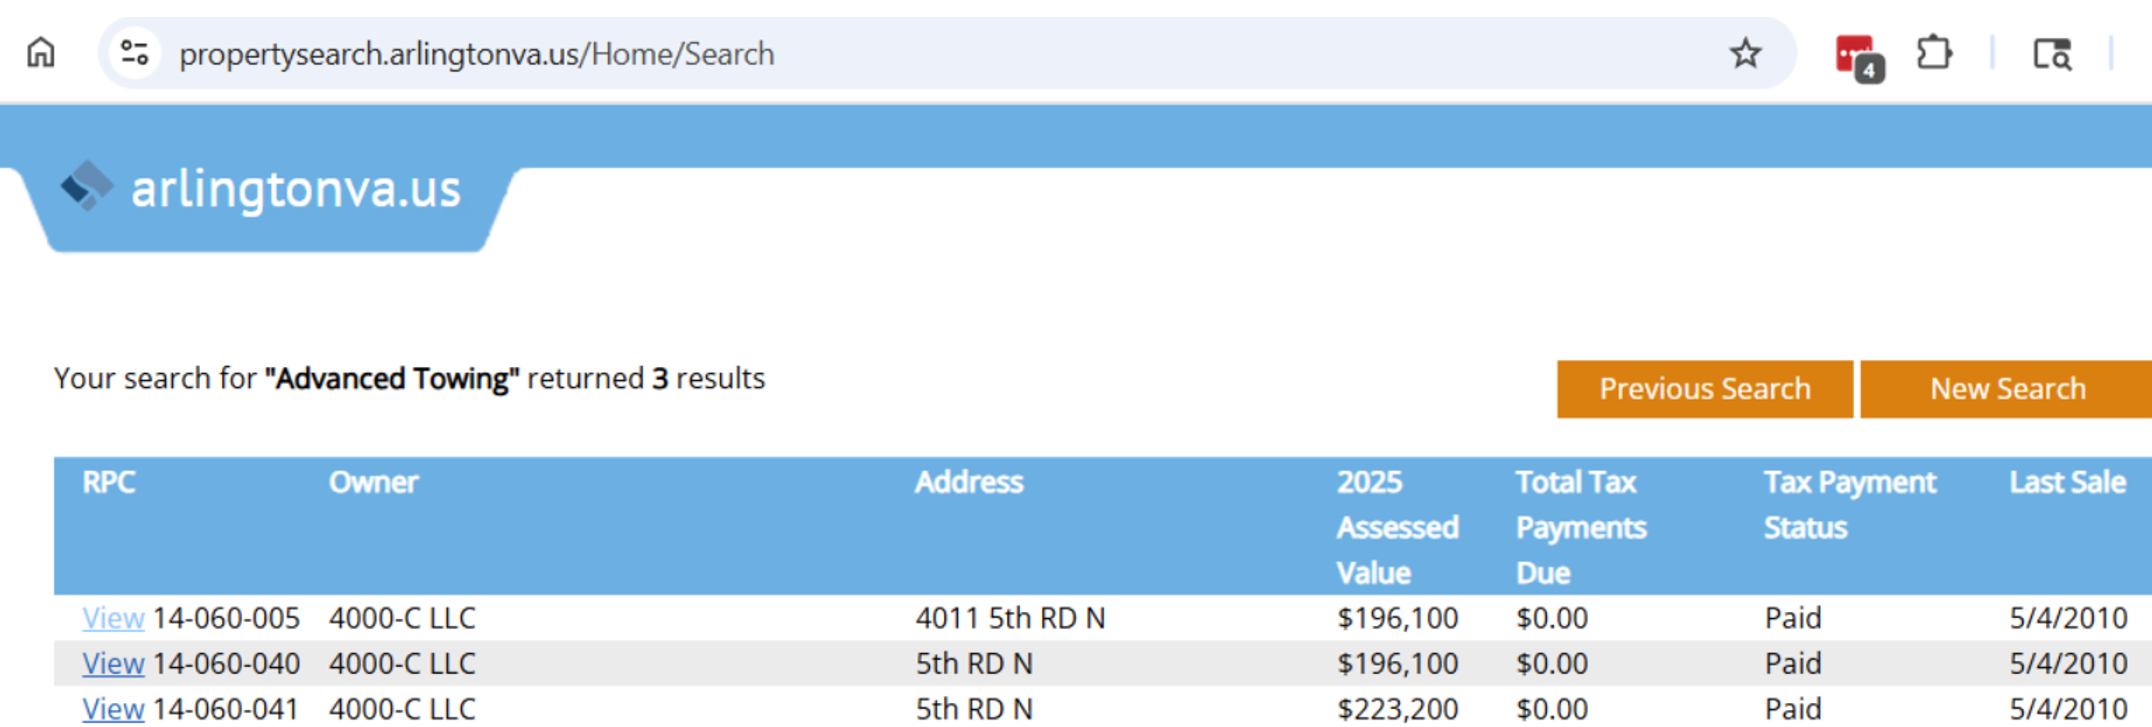Screen dimensions: 2152x727
Task: Sort by 2025 Assessed Value header
Action: tap(1396, 527)
